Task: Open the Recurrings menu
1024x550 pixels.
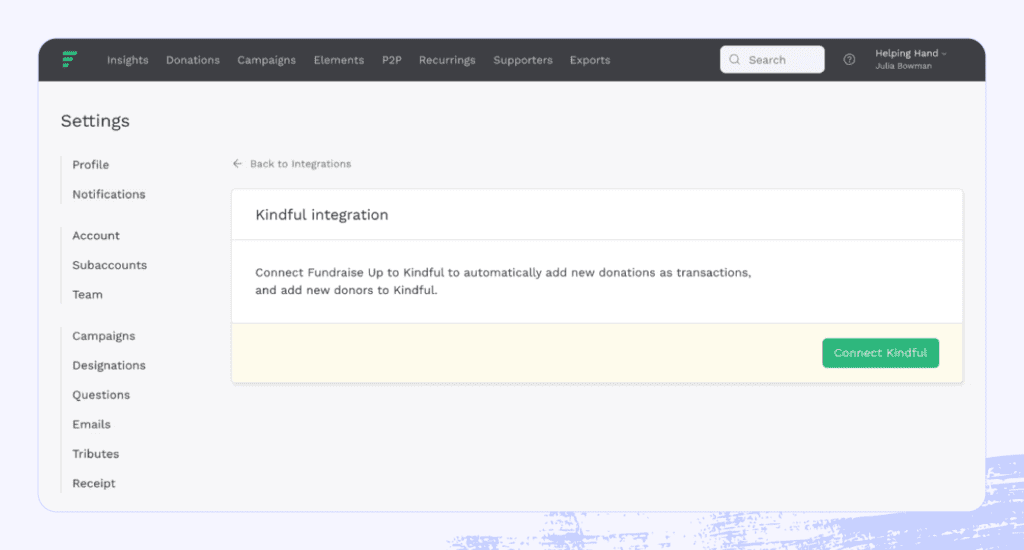Action: point(447,59)
